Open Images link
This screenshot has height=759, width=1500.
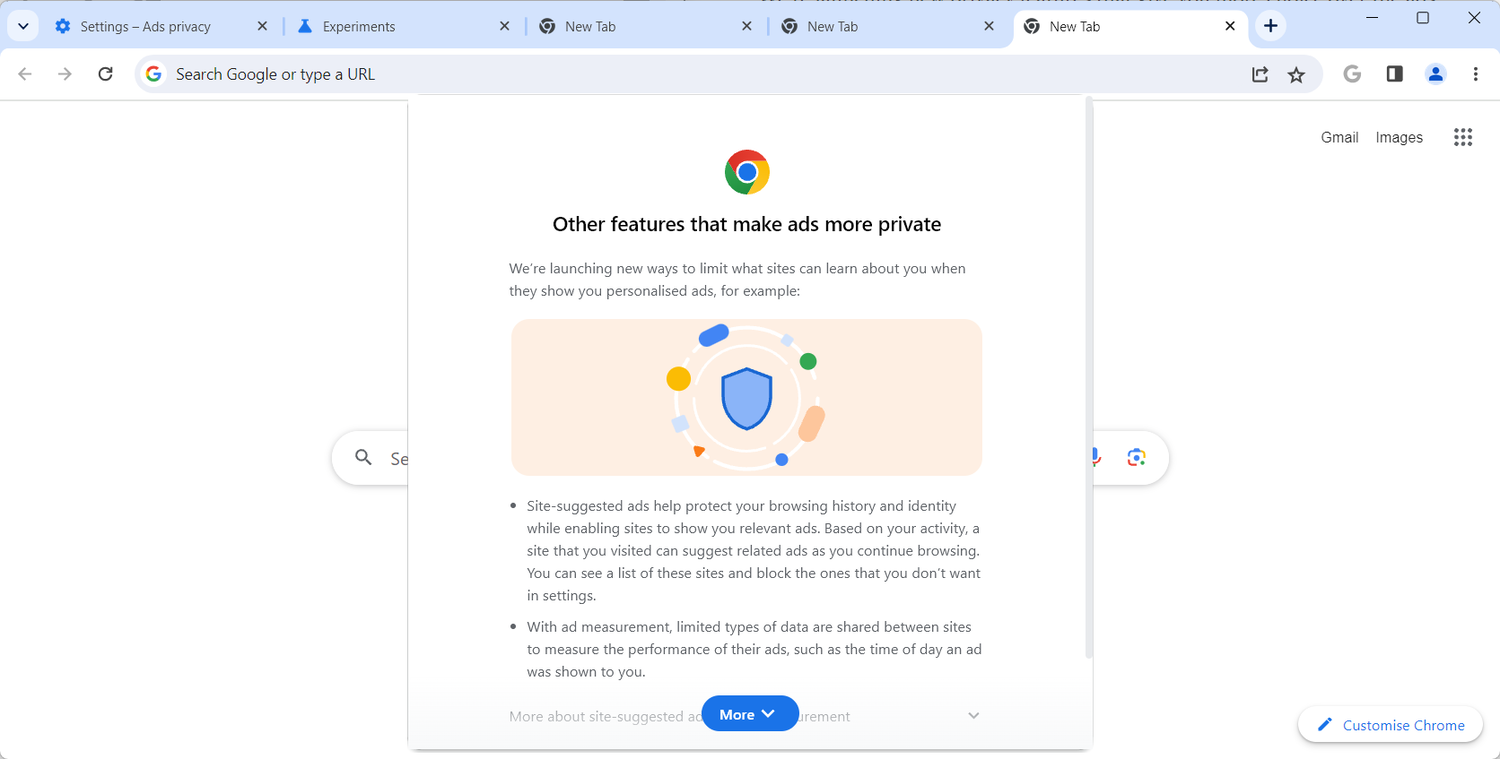click(1399, 138)
